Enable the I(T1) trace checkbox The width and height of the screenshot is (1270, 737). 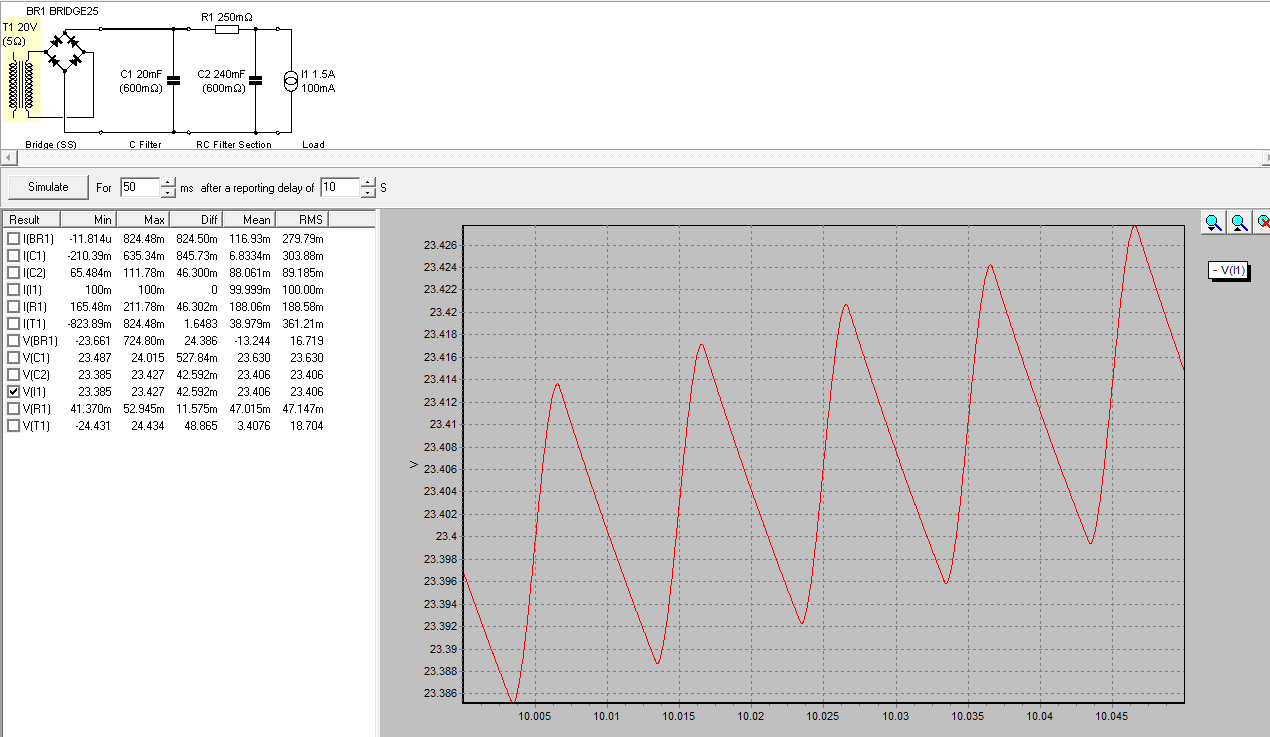[13, 324]
